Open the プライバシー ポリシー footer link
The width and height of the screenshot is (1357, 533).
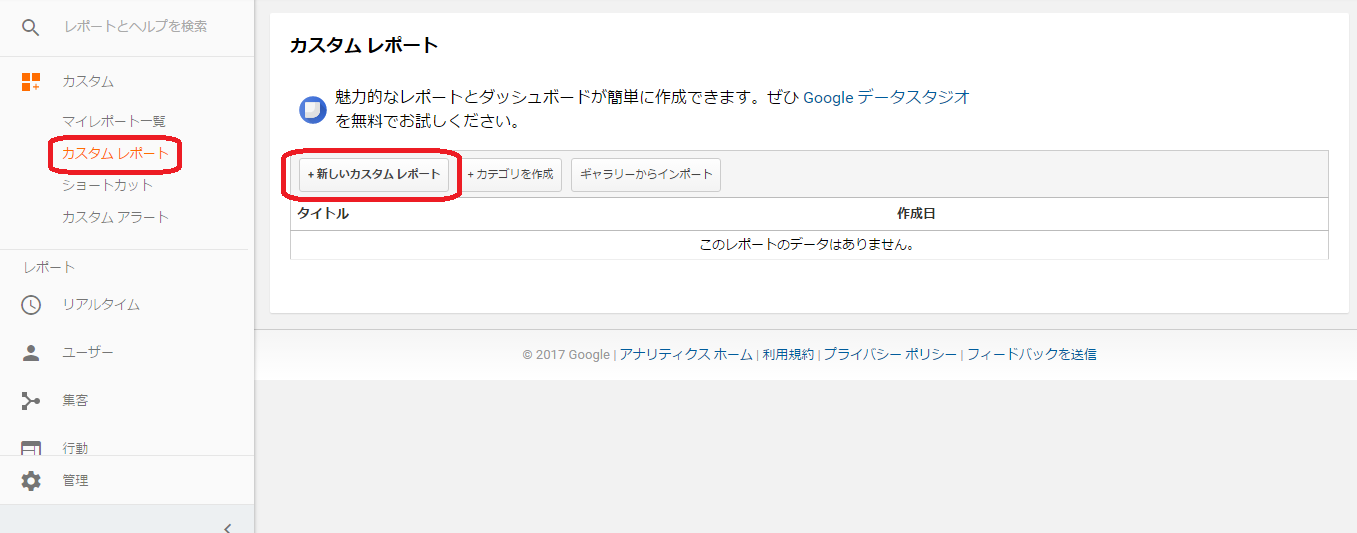tap(890, 354)
